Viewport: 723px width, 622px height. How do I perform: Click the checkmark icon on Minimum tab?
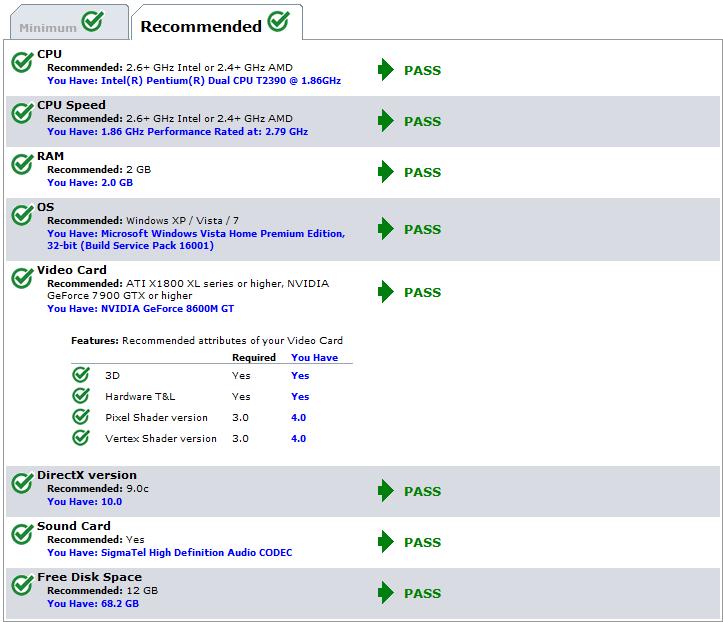(93, 21)
